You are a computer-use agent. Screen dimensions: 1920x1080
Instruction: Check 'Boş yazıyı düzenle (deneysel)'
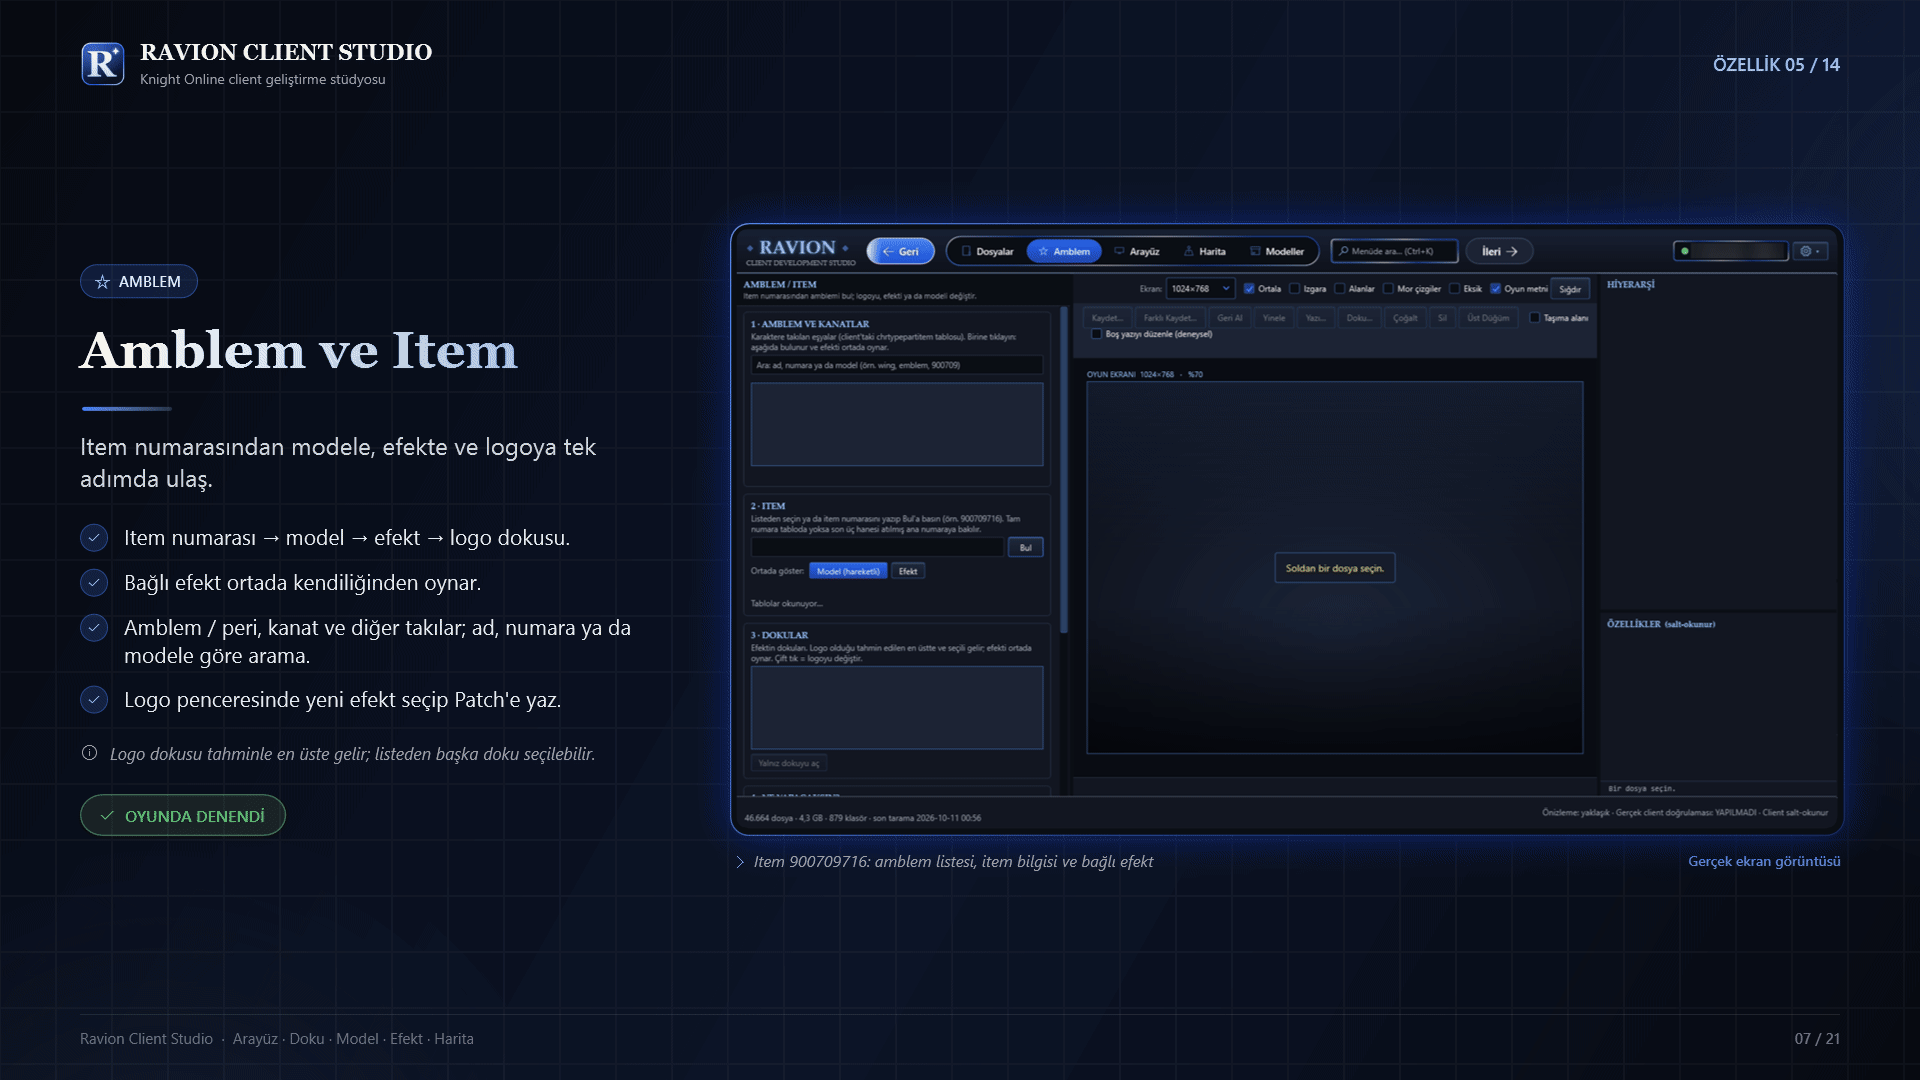click(1097, 334)
